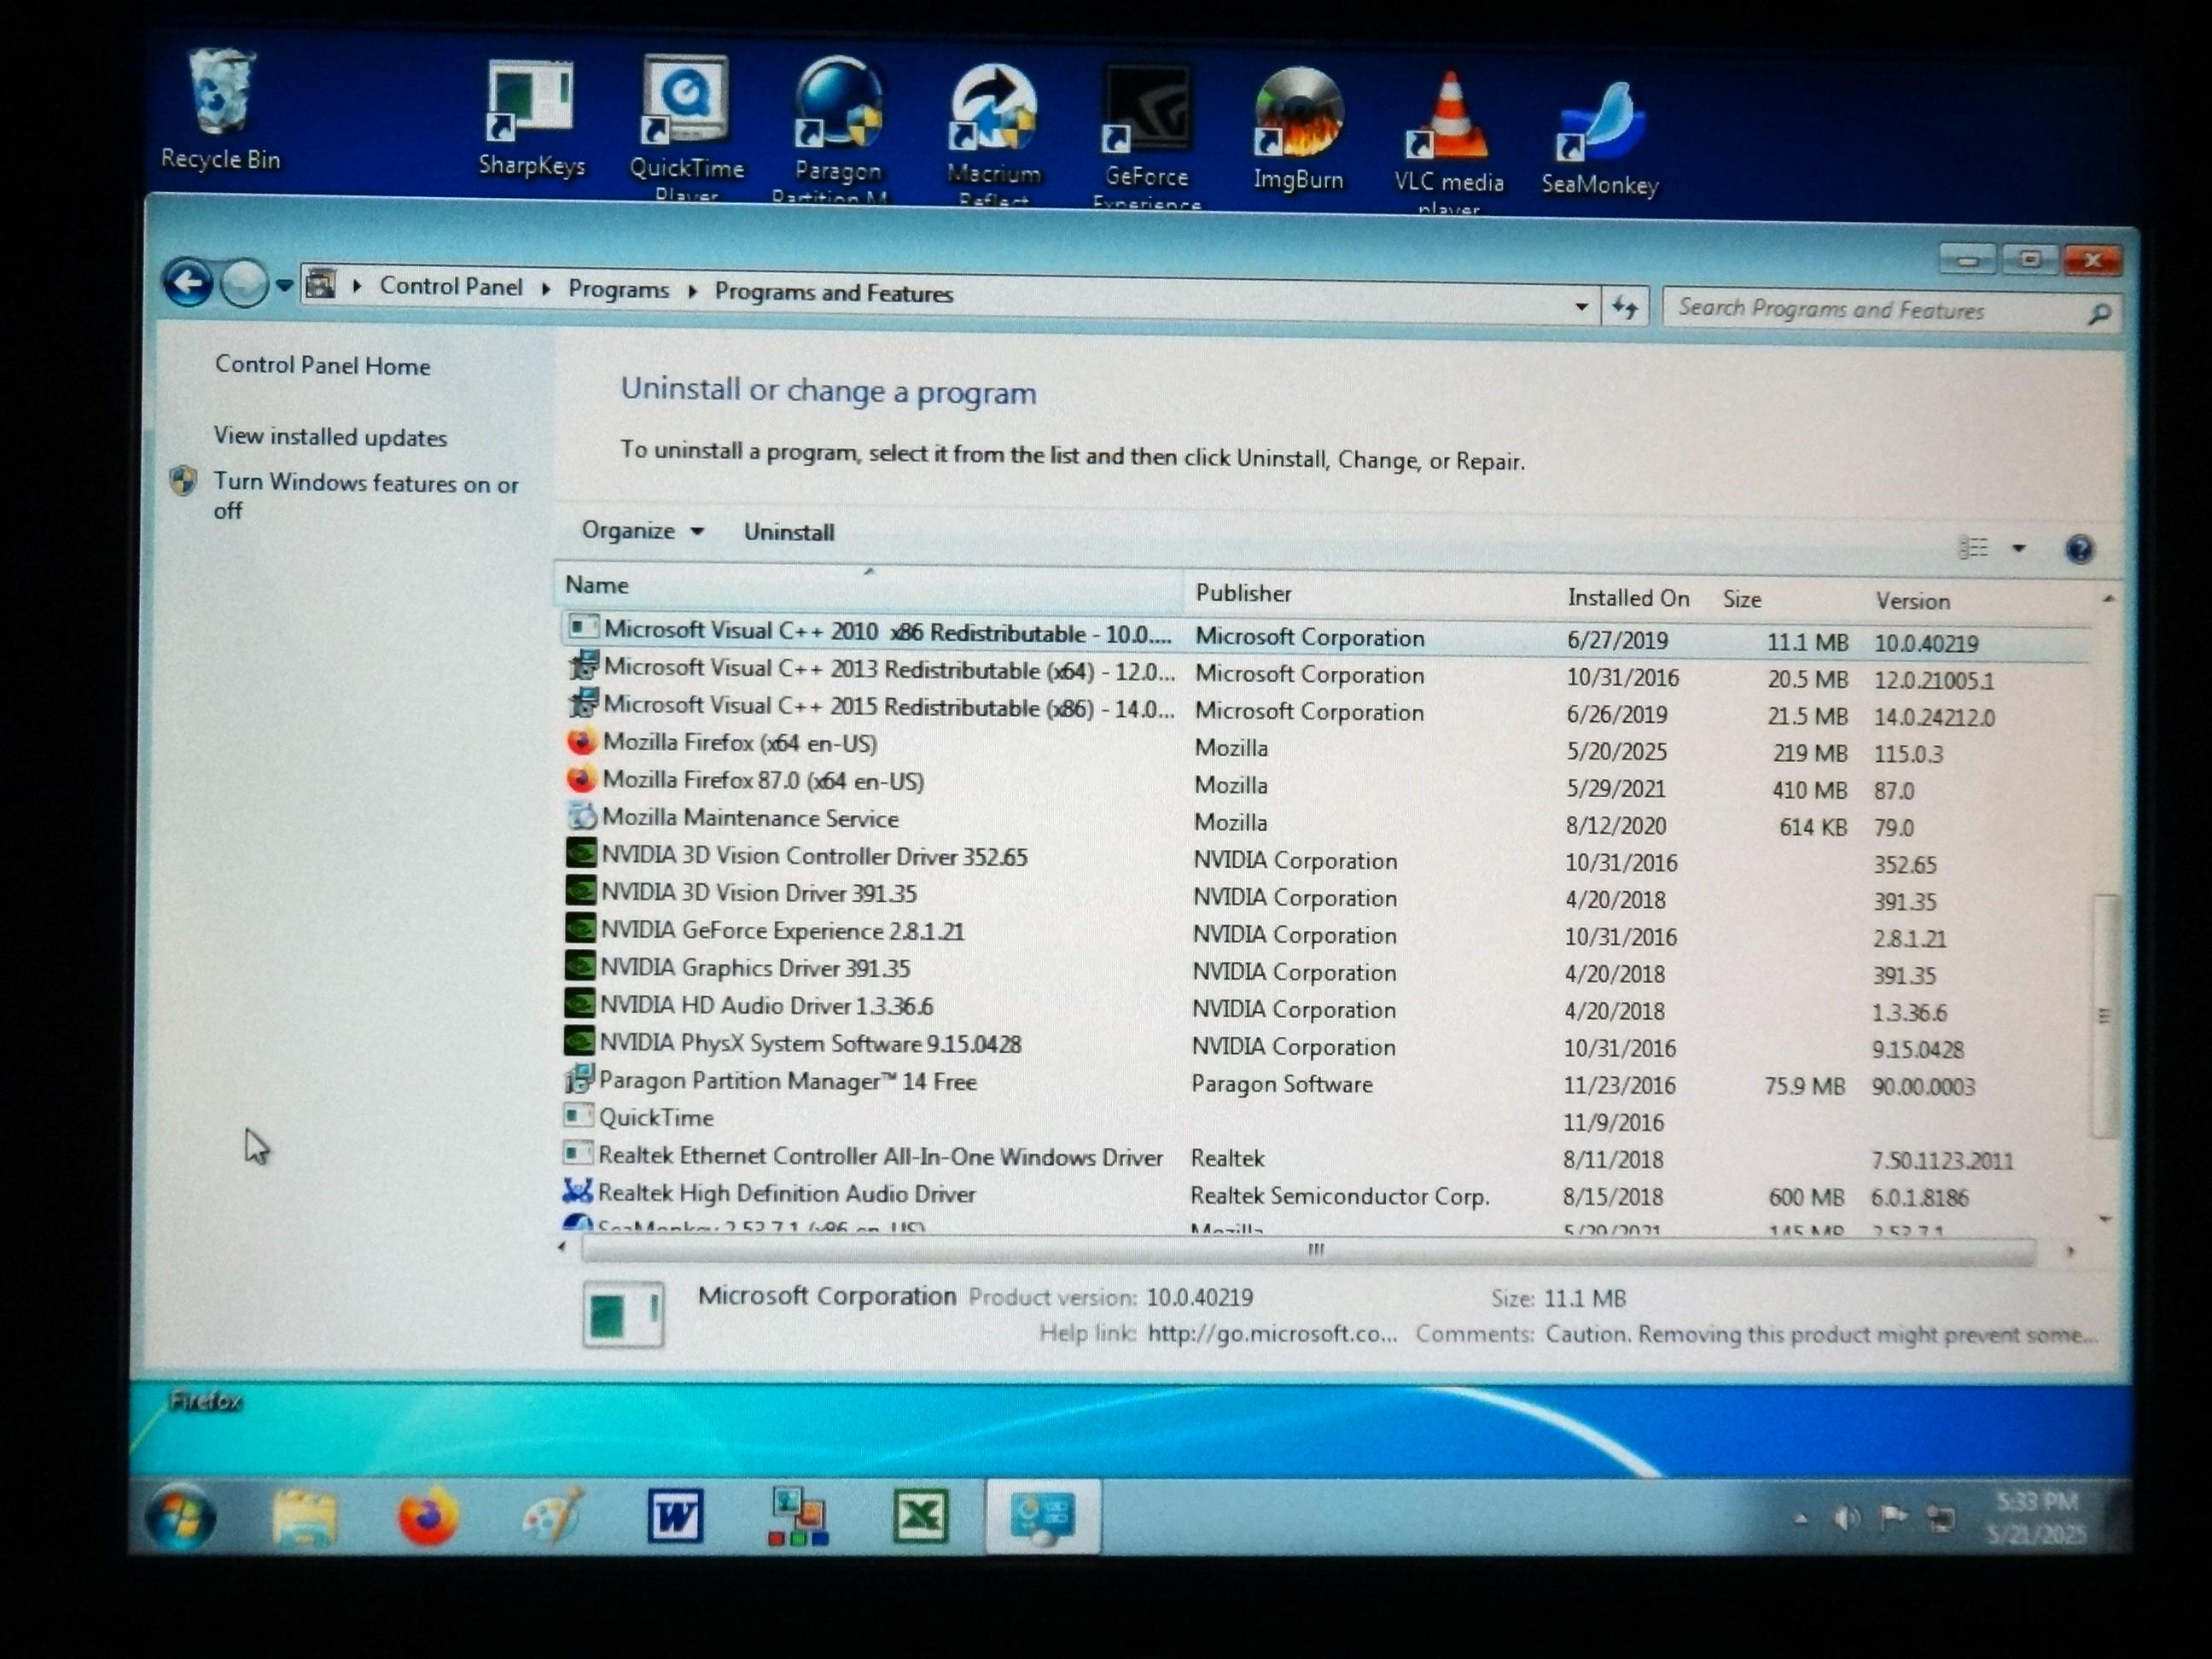
Task: Open the help question mark icon
Action: [x=2079, y=549]
